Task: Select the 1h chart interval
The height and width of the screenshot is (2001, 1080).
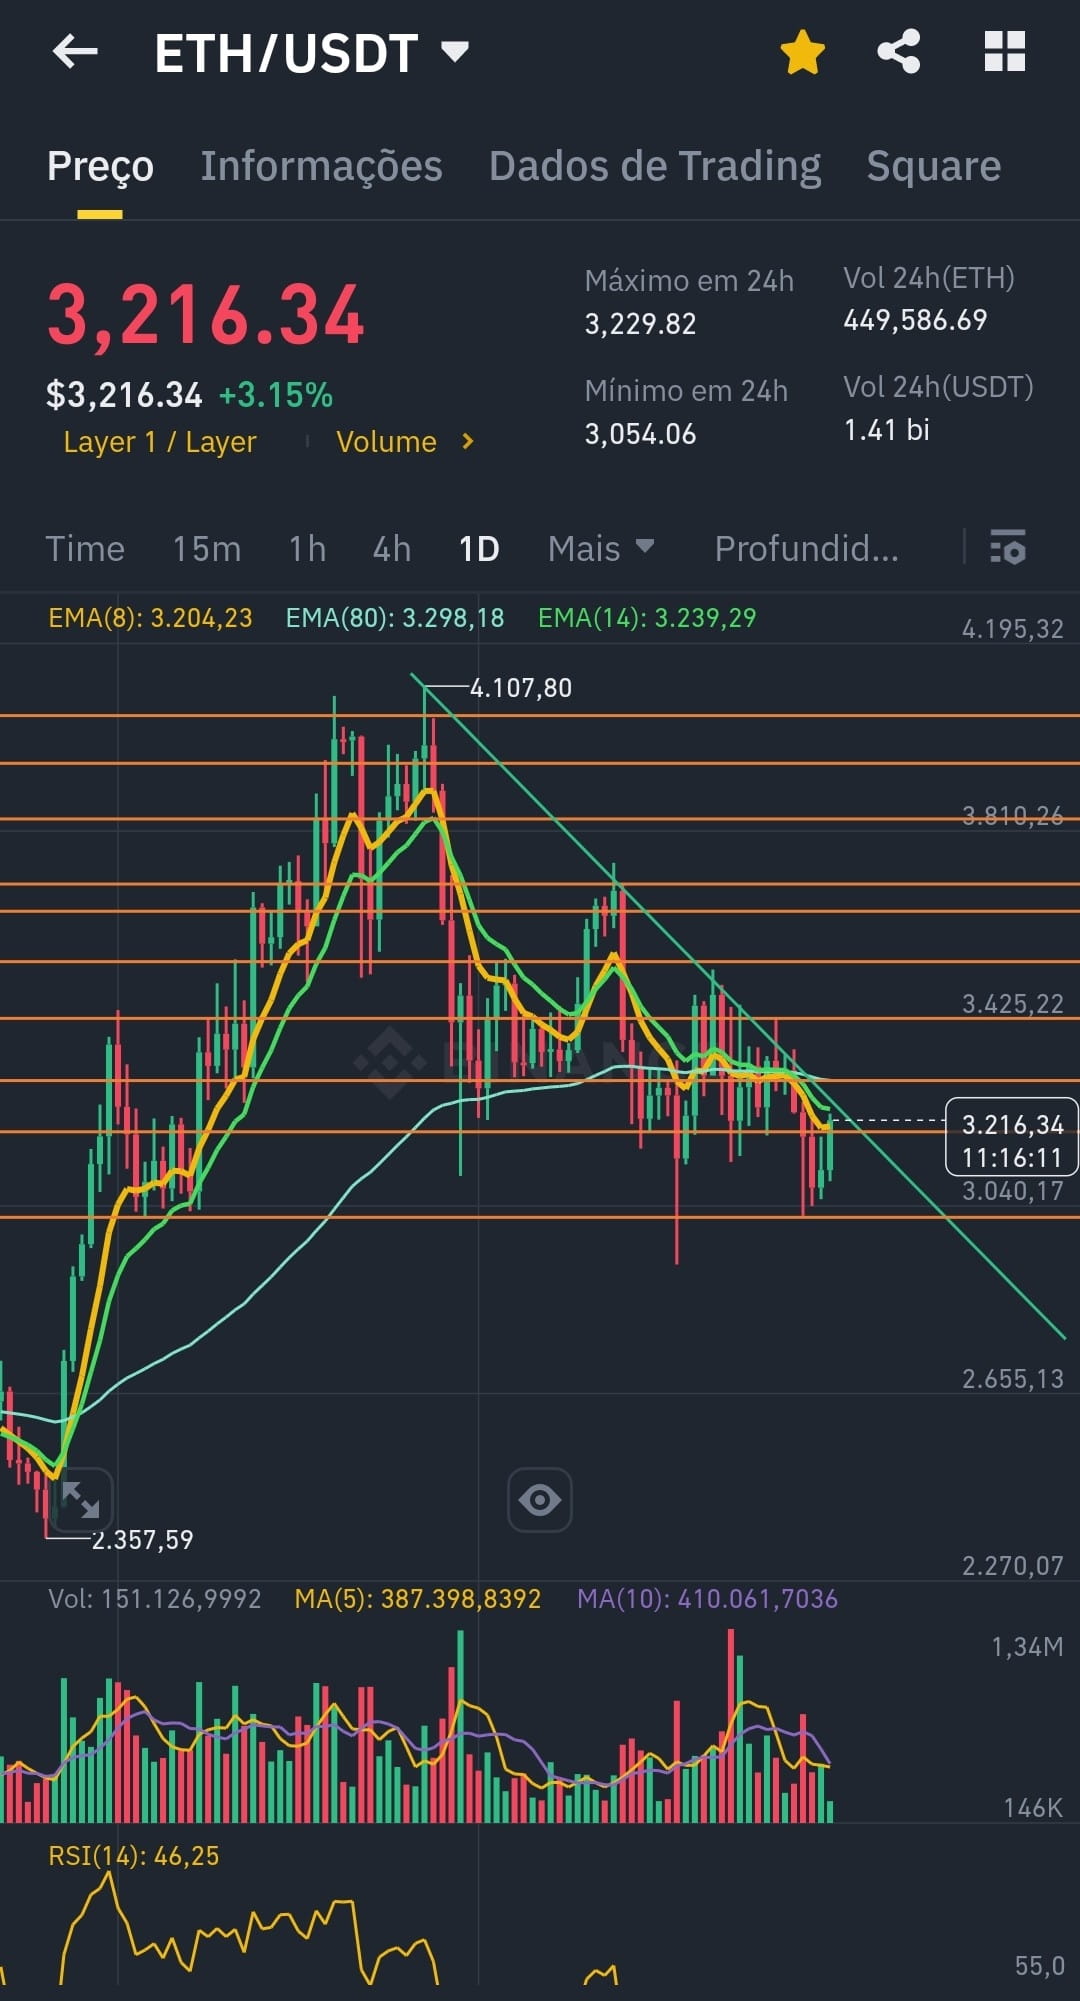Action: (308, 549)
